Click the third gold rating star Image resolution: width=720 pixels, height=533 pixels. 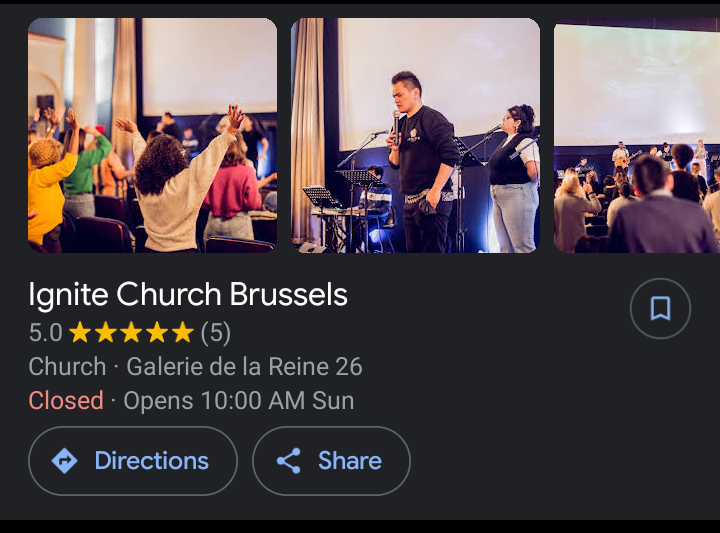(x=131, y=332)
